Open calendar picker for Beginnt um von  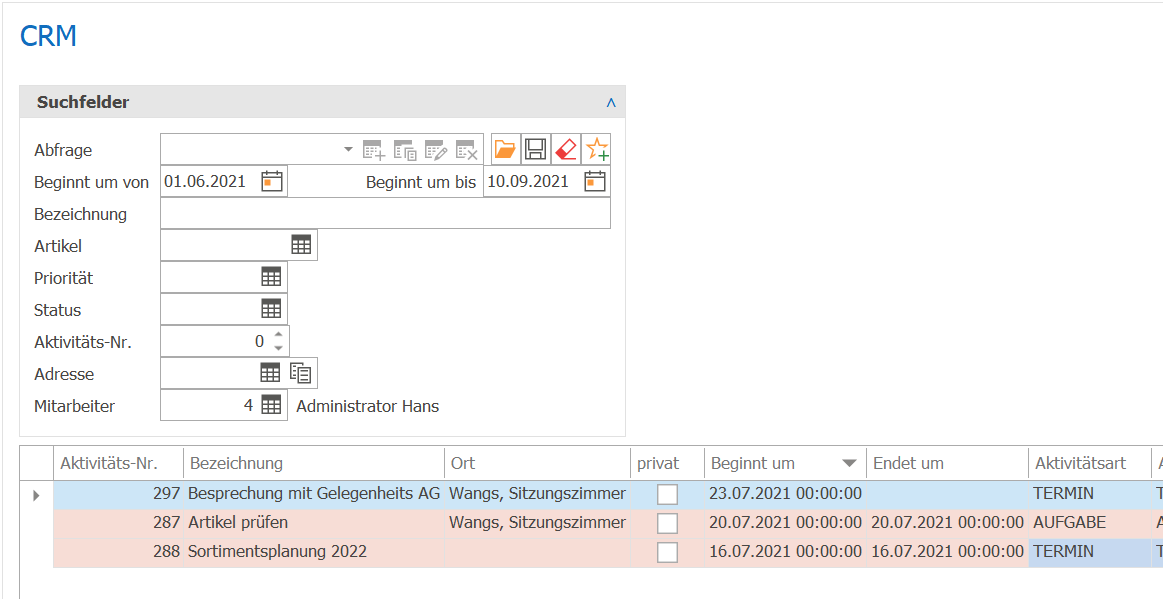point(272,182)
